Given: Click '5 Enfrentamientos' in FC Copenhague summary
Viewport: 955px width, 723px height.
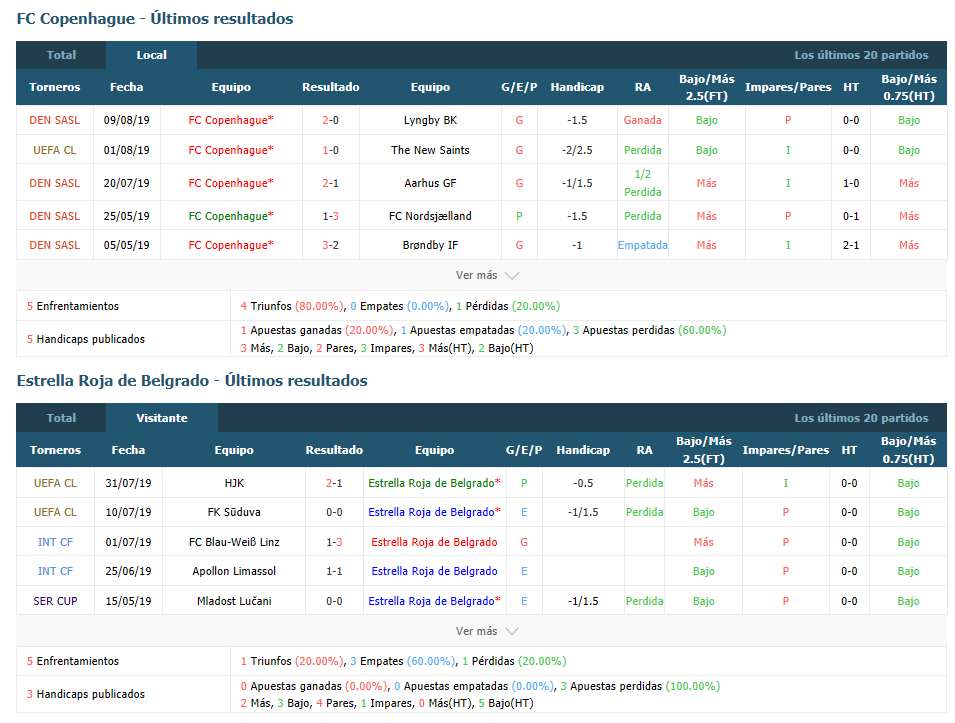Looking at the screenshot, I should pos(72,306).
